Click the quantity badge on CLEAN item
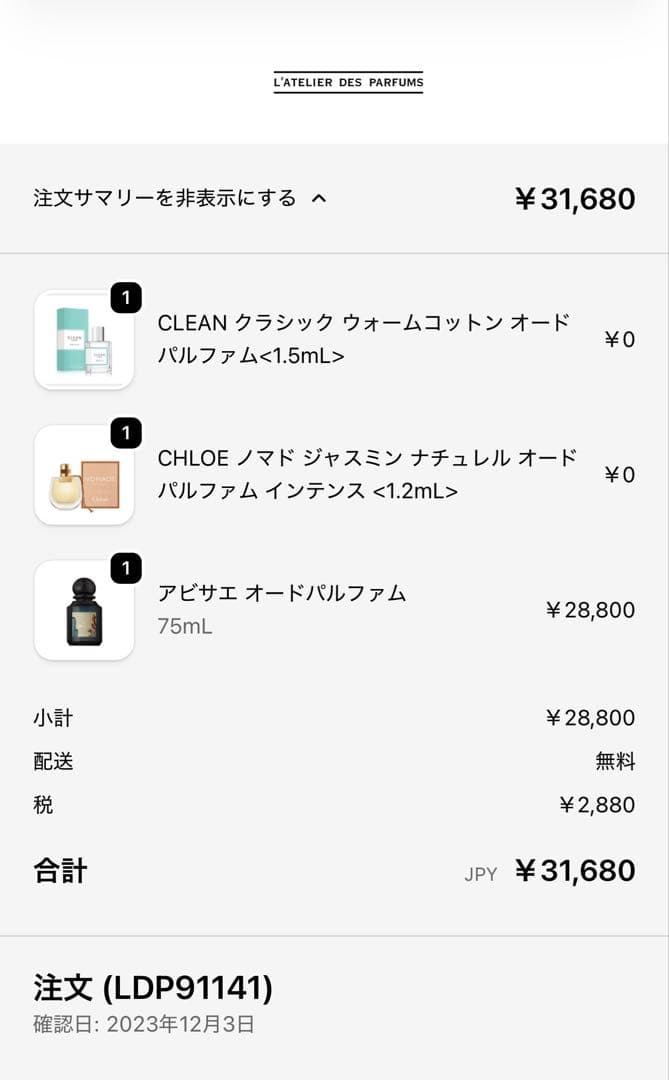The image size is (669, 1080). click(126, 297)
